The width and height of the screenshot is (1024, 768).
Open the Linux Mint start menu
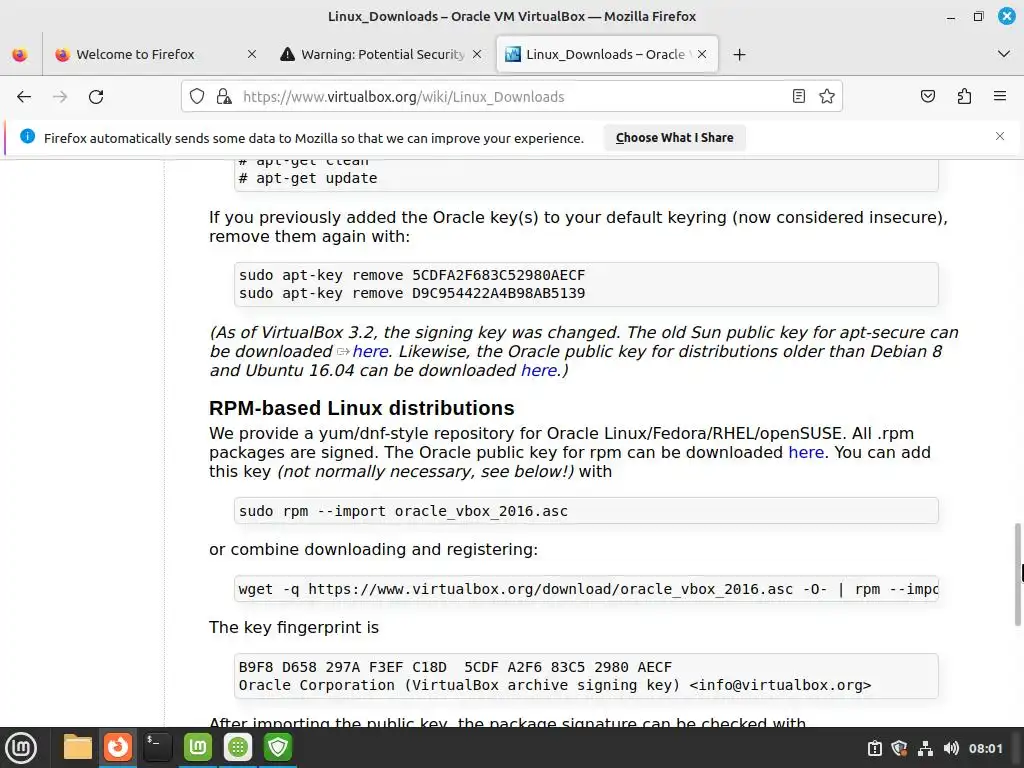pos(21,748)
